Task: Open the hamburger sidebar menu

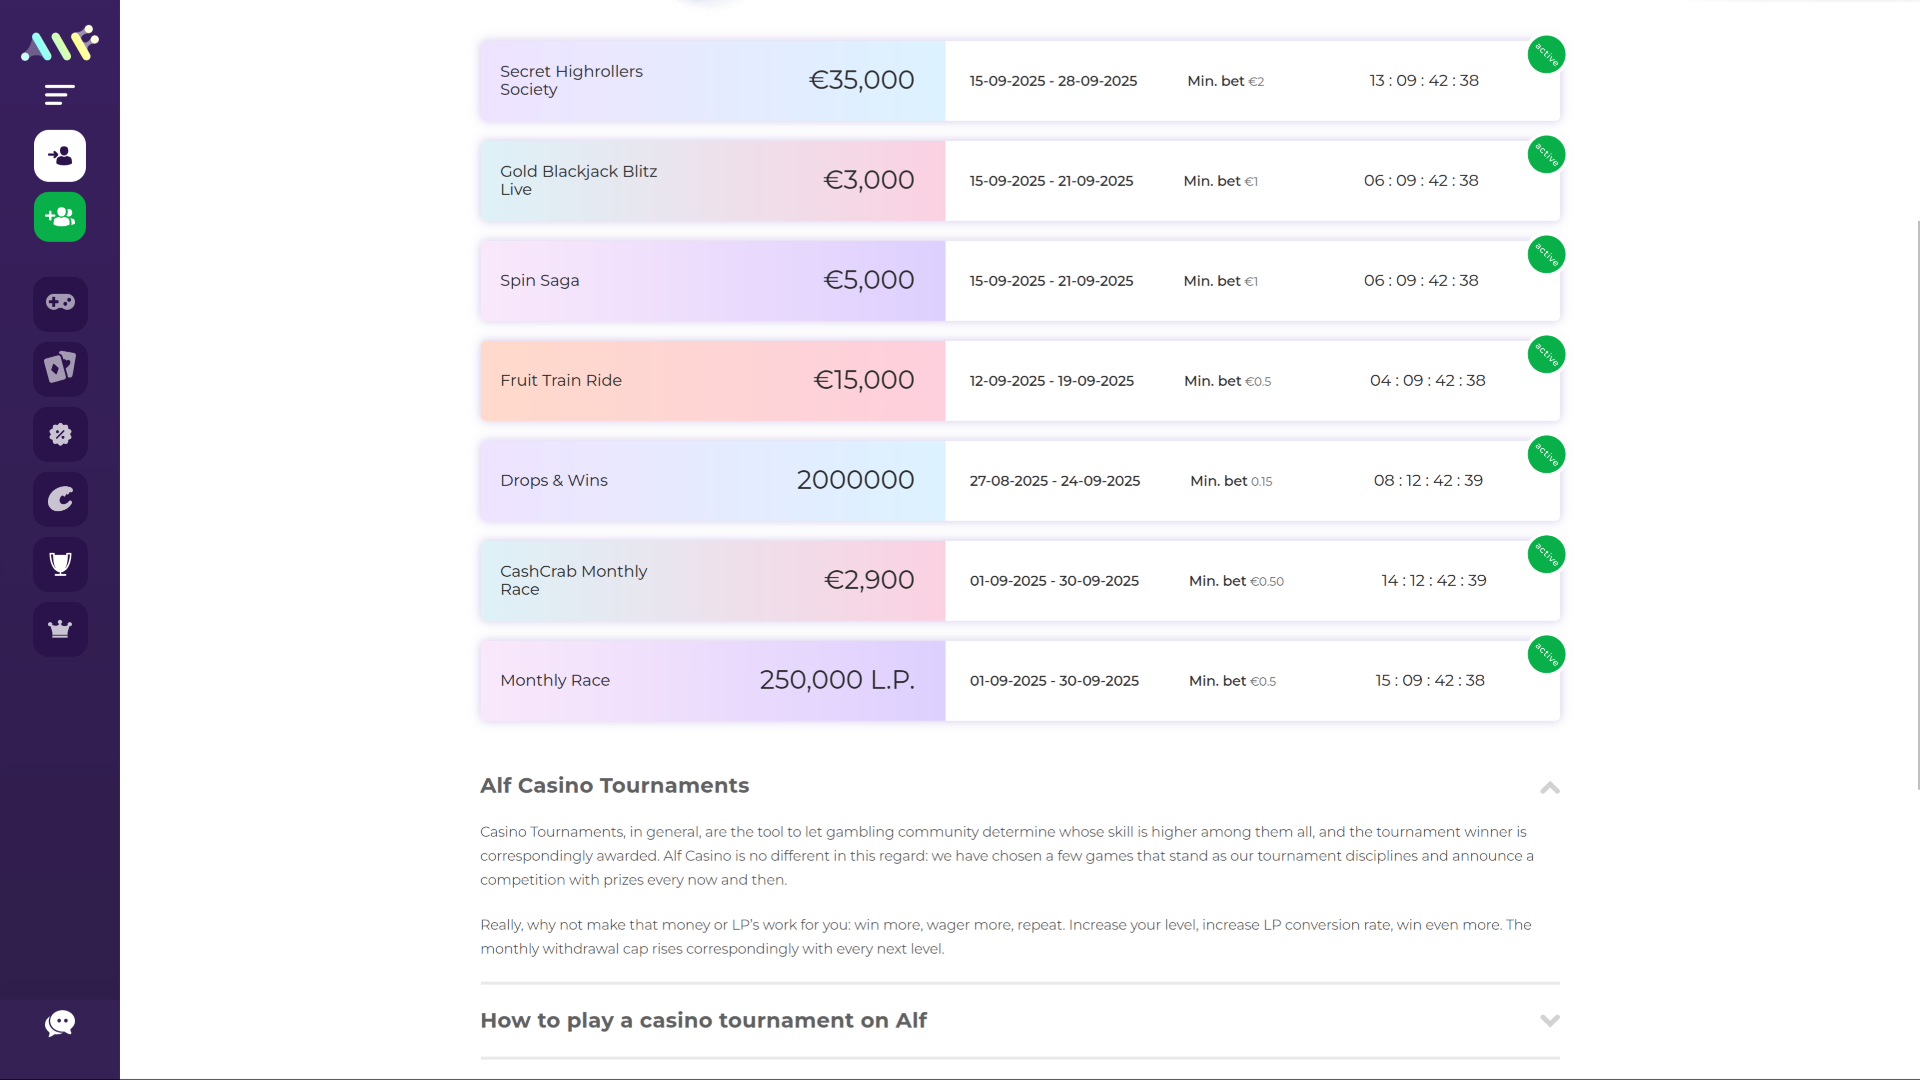Action: coord(60,95)
